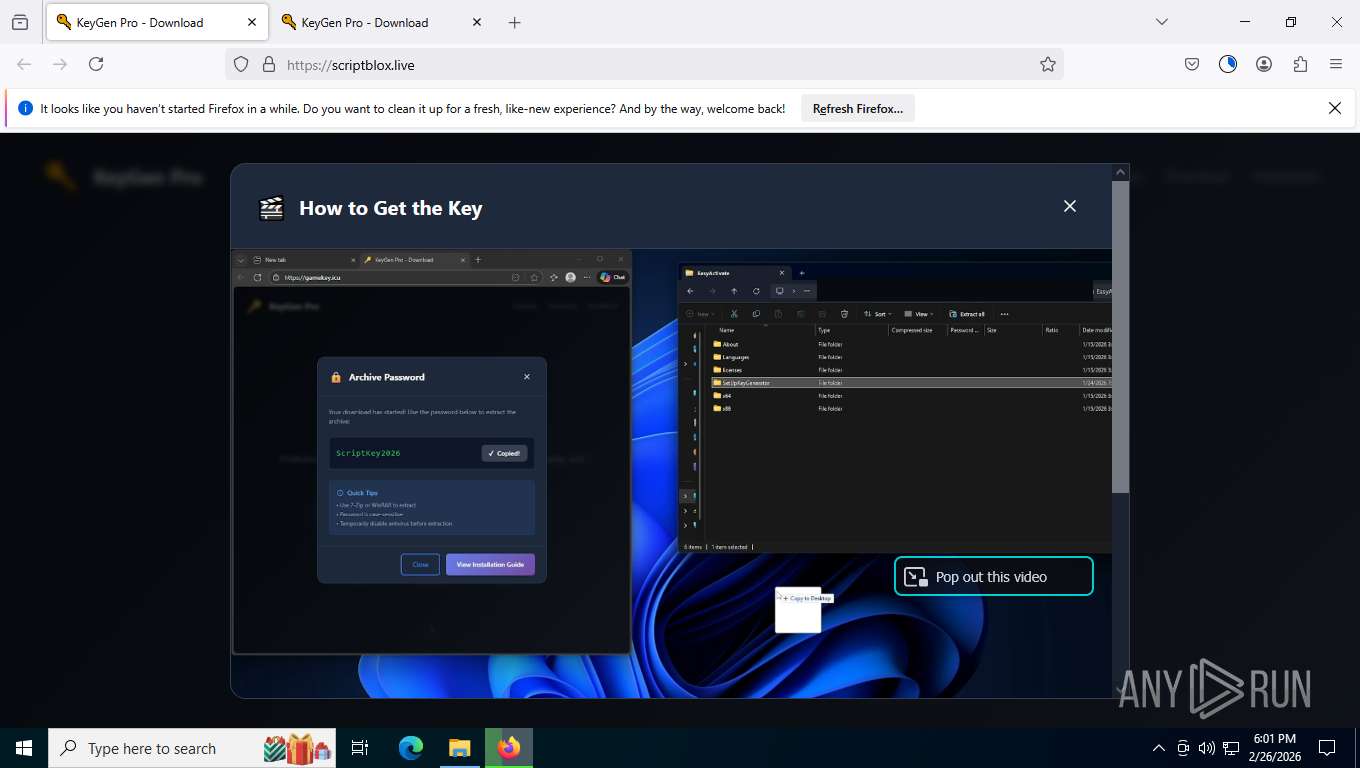
Task: Open the list all tabs dropdown
Action: point(1162,22)
